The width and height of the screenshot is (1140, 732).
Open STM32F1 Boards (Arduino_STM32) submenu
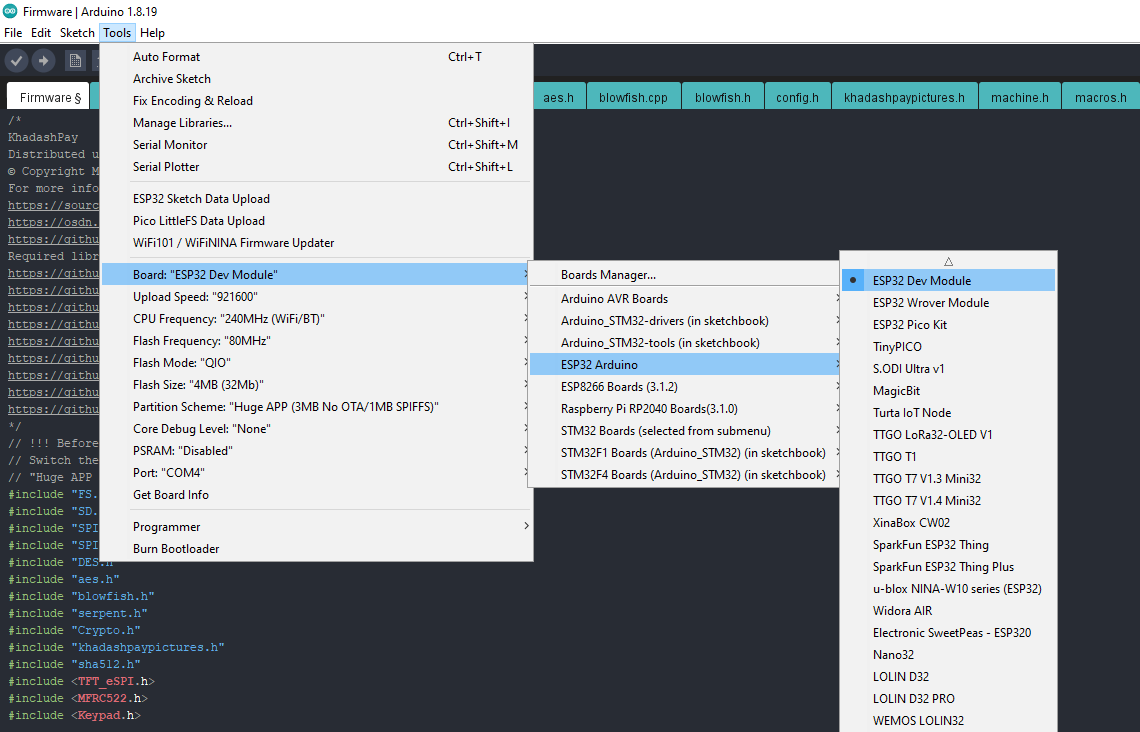[x=685, y=453]
